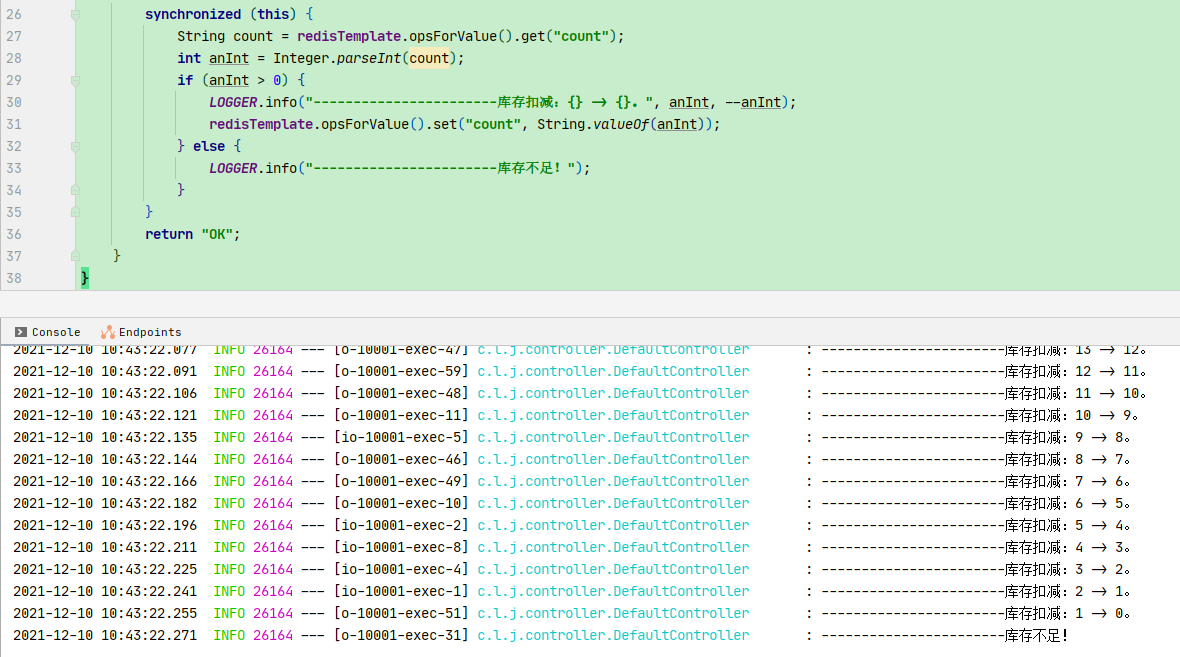The image size is (1180, 657).
Task: Click line number 36 in the gutter
Action: point(14,234)
